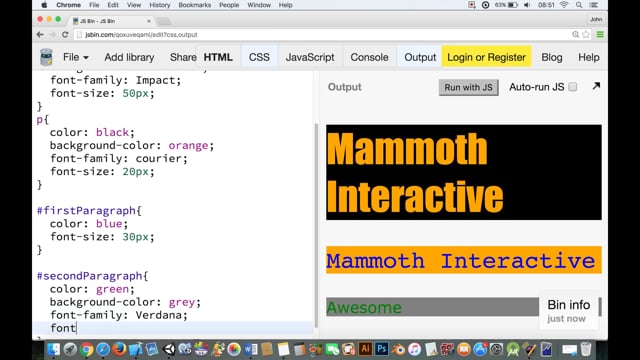Click the Run with JS button
The image size is (640, 360).
(x=468, y=87)
